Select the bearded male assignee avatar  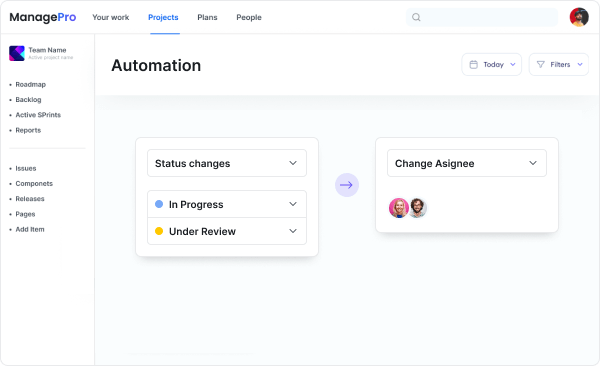coord(417,208)
